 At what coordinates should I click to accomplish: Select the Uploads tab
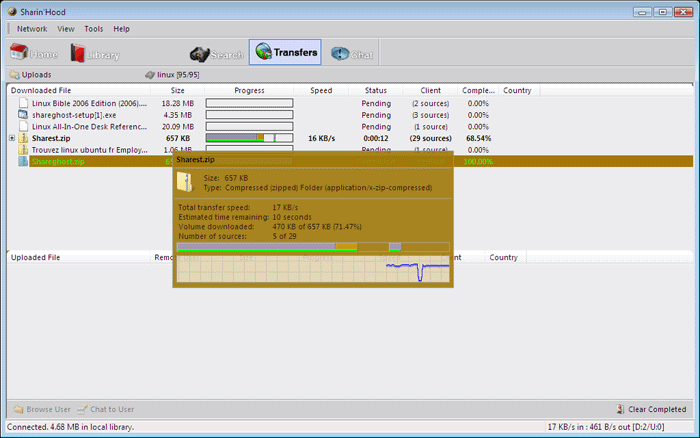pos(30,75)
